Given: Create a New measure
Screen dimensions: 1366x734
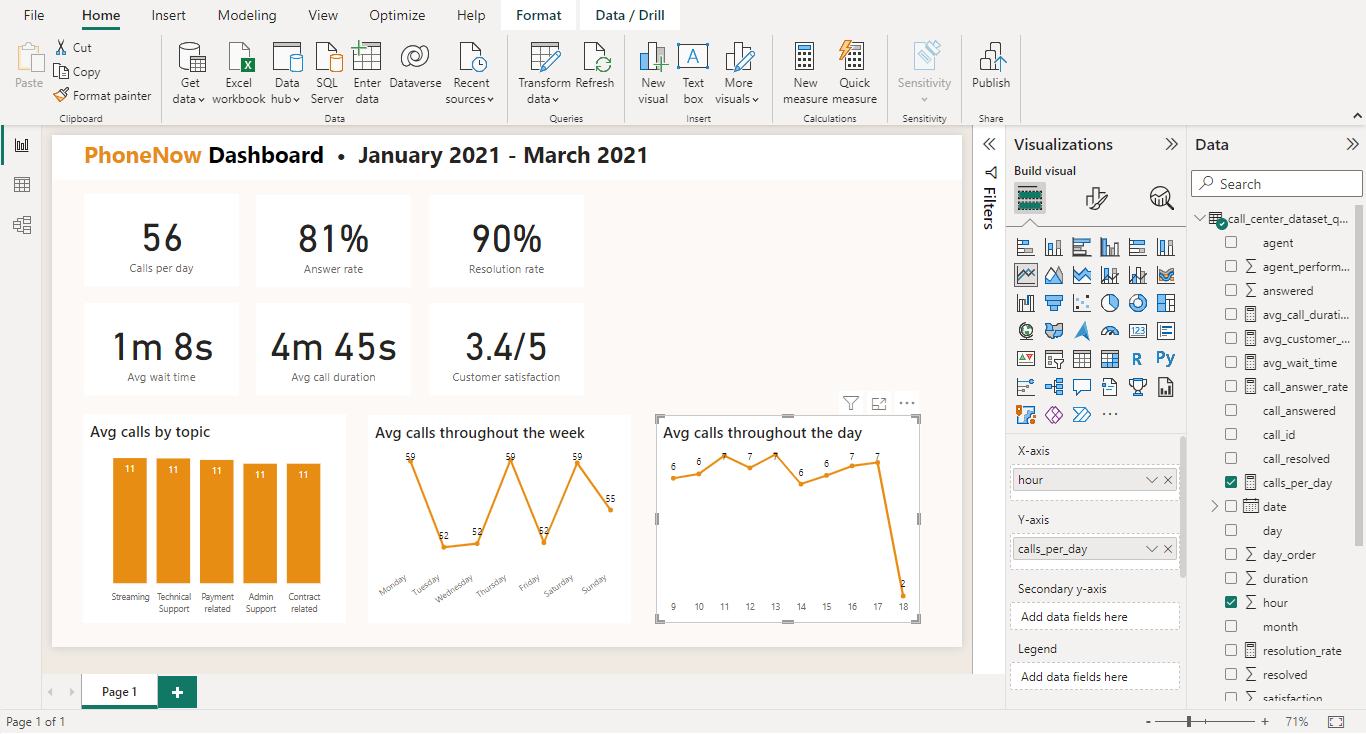Looking at the screenshot, I should (x=805, y=74).
